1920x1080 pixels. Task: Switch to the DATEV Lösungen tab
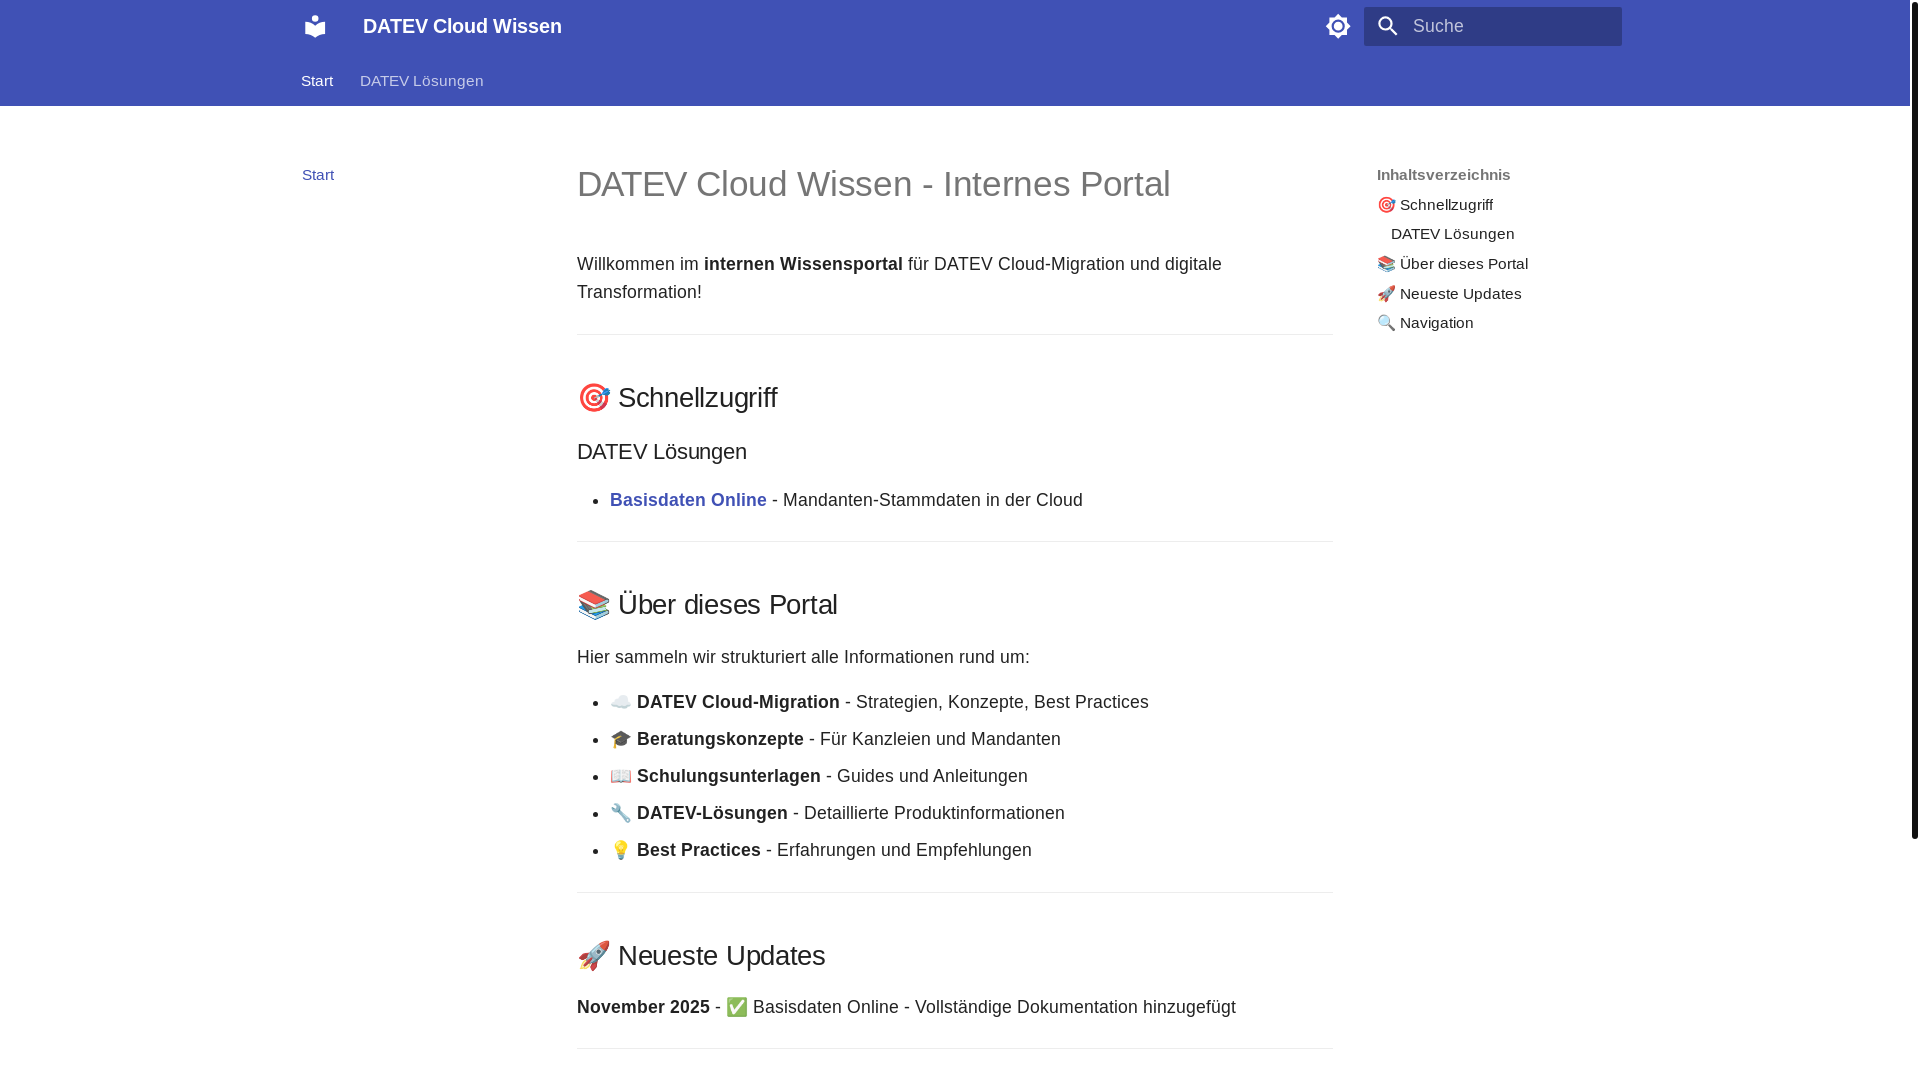[x=421, y=81]
